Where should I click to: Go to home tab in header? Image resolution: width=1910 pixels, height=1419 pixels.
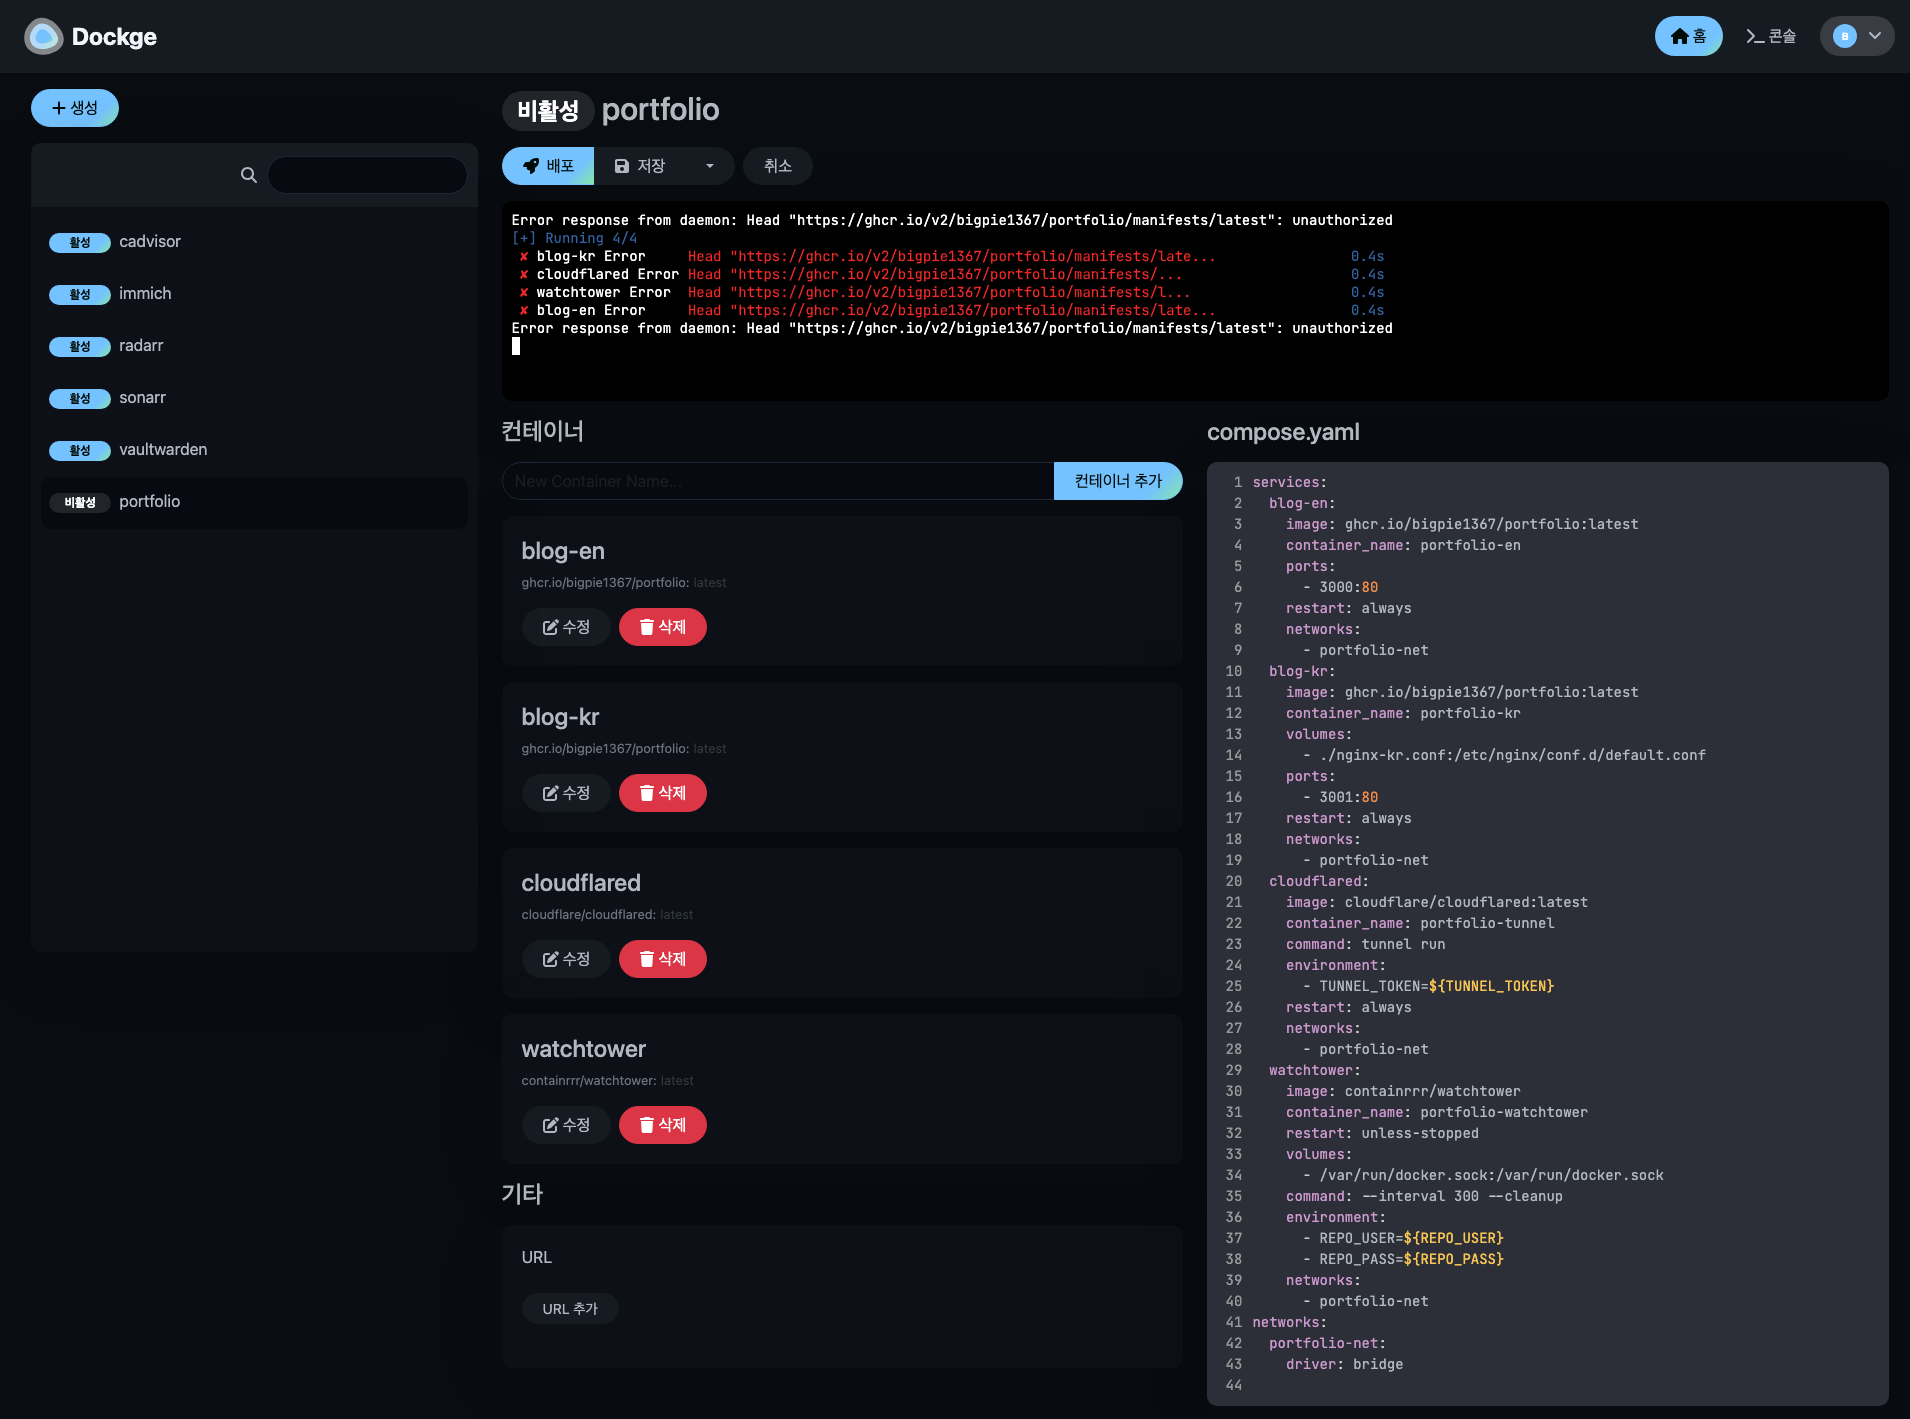(1688, 37)
